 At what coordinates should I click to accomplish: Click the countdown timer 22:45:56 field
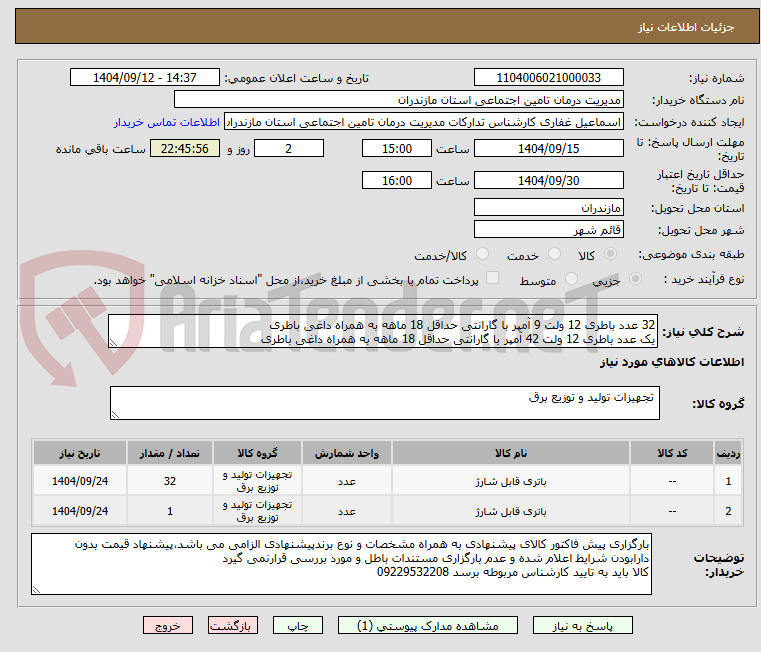185,148
